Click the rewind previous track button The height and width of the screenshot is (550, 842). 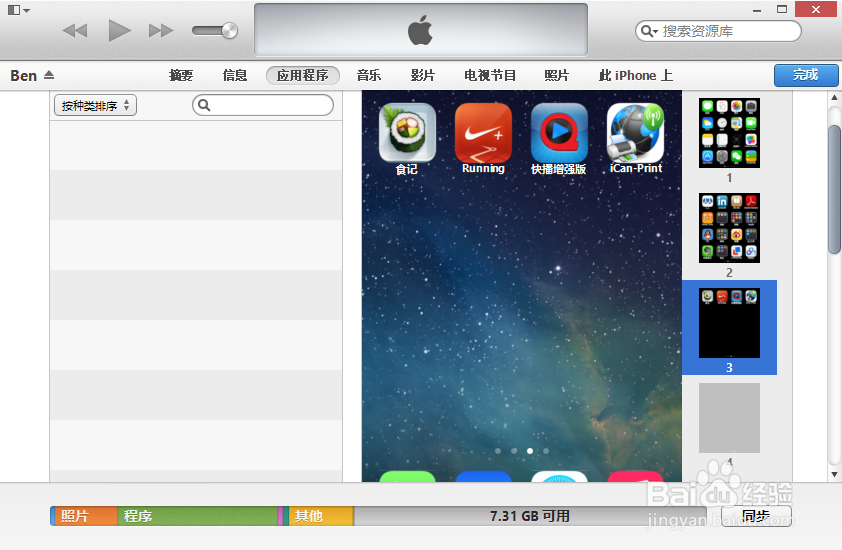[x=75, y=31]
